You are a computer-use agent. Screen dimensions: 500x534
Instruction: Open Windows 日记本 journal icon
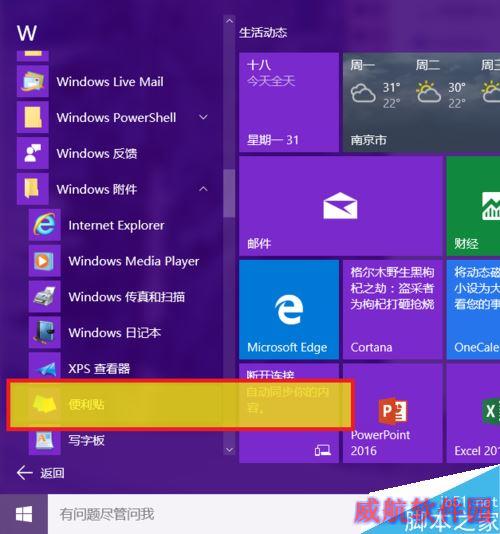coord(45,332)
